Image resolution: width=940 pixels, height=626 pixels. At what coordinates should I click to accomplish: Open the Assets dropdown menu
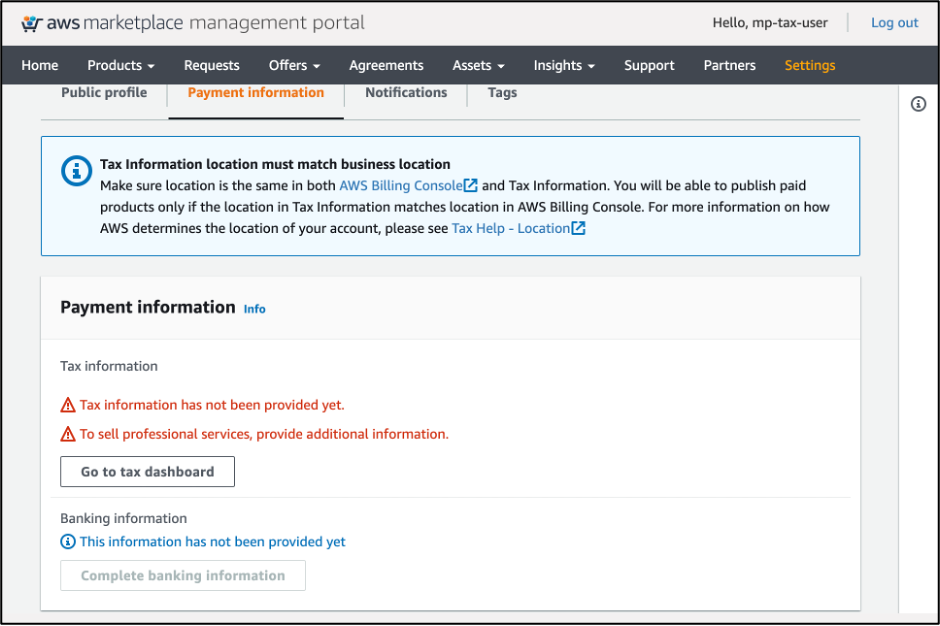pyautogui.click(x=478, y=65)
